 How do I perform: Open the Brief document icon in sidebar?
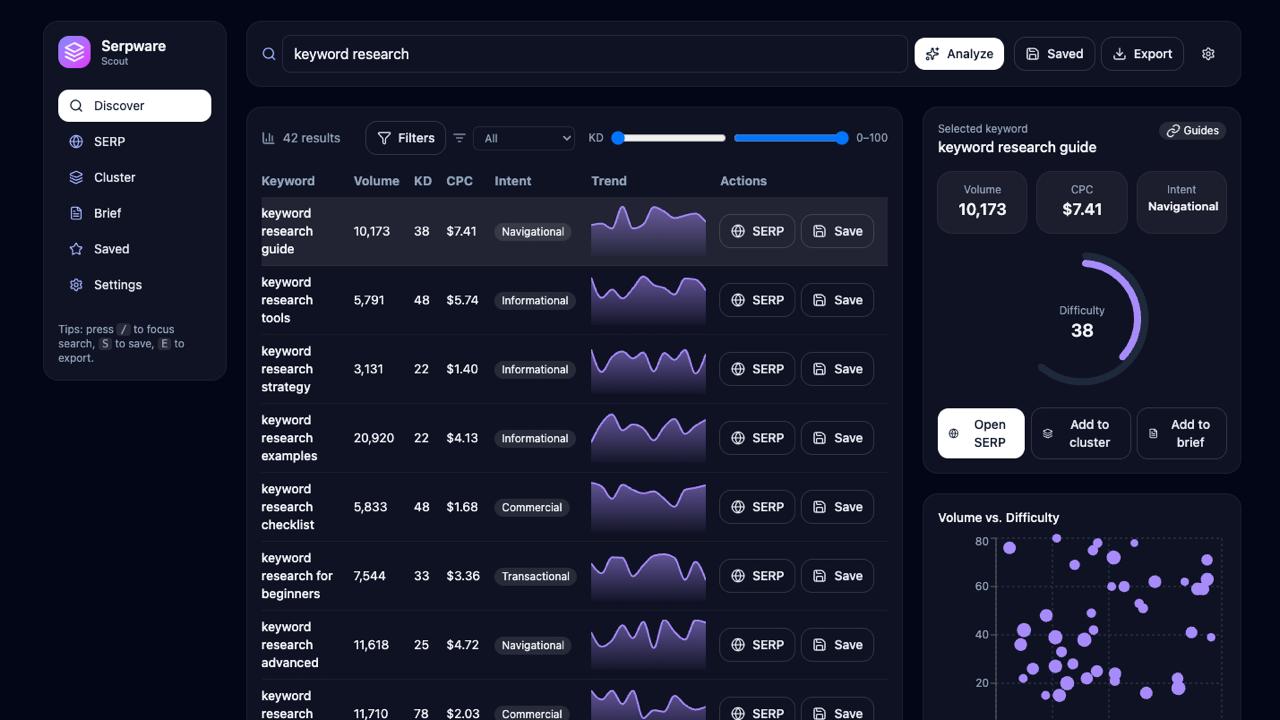tap(76, 213)
